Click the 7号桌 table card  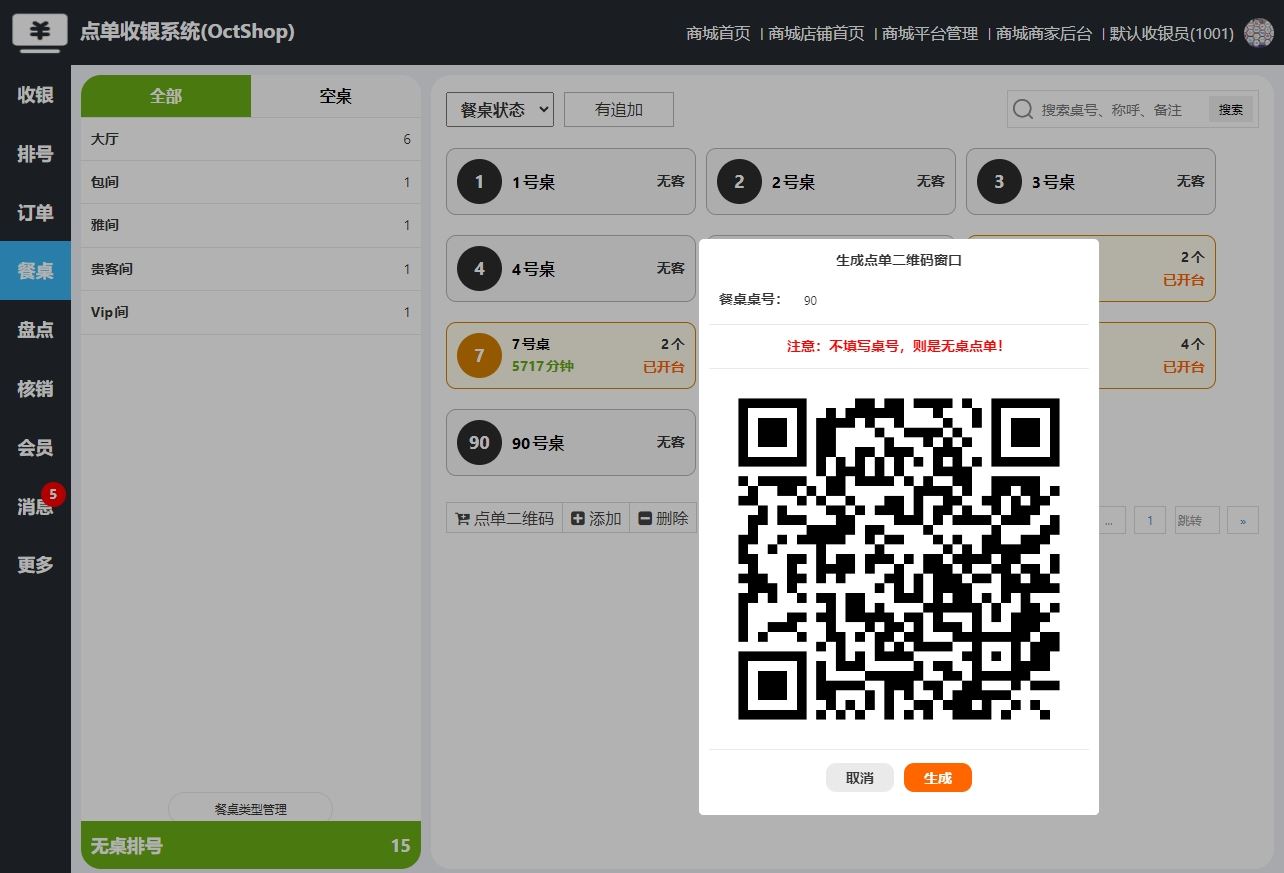tap(571, 356)
